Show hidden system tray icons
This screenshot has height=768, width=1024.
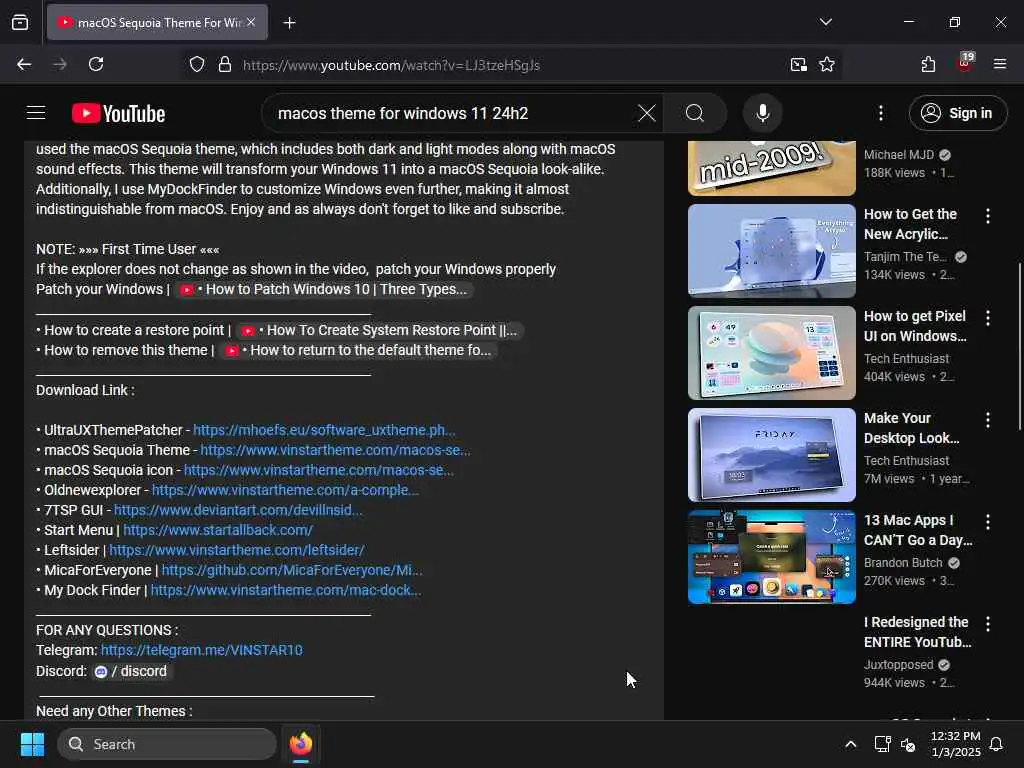(850, 744)
